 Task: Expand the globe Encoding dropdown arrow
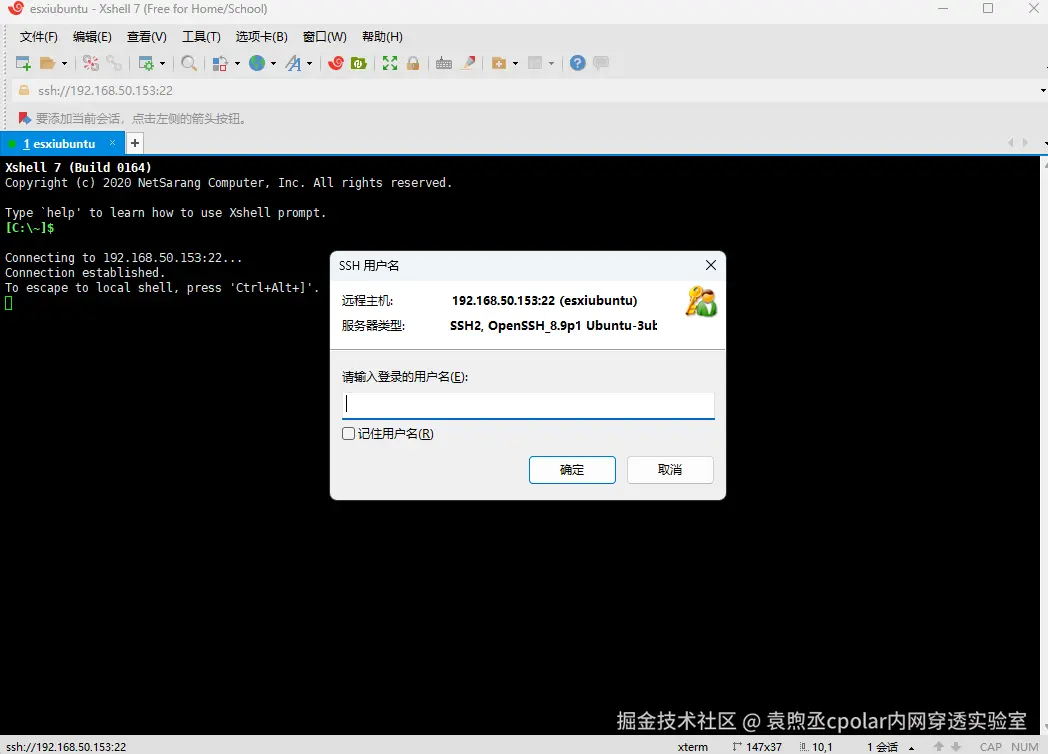[273, 64]
